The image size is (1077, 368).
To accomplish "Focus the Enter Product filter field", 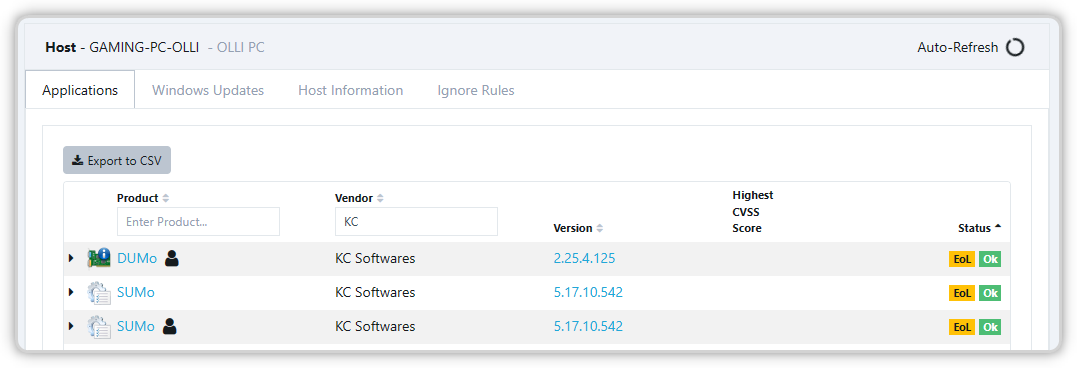I will 199,222.
